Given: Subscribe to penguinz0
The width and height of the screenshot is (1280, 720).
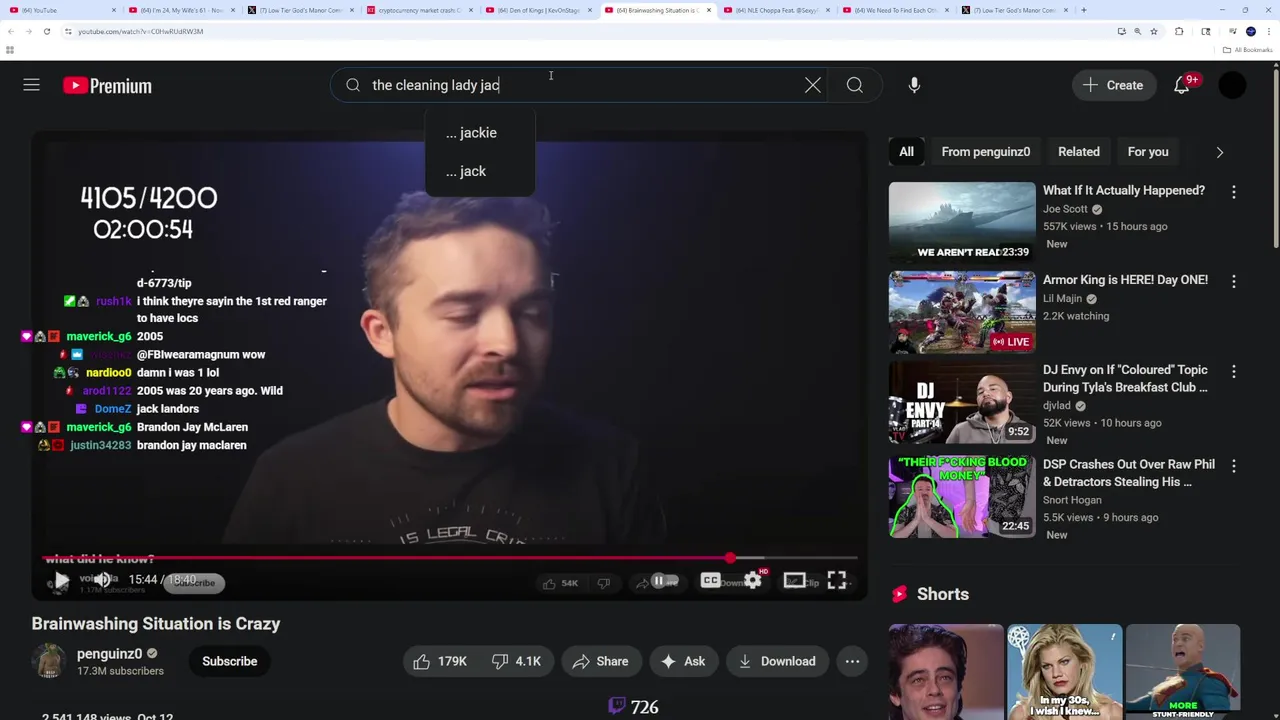Looking at the screenshot, I should pos(230,661).
